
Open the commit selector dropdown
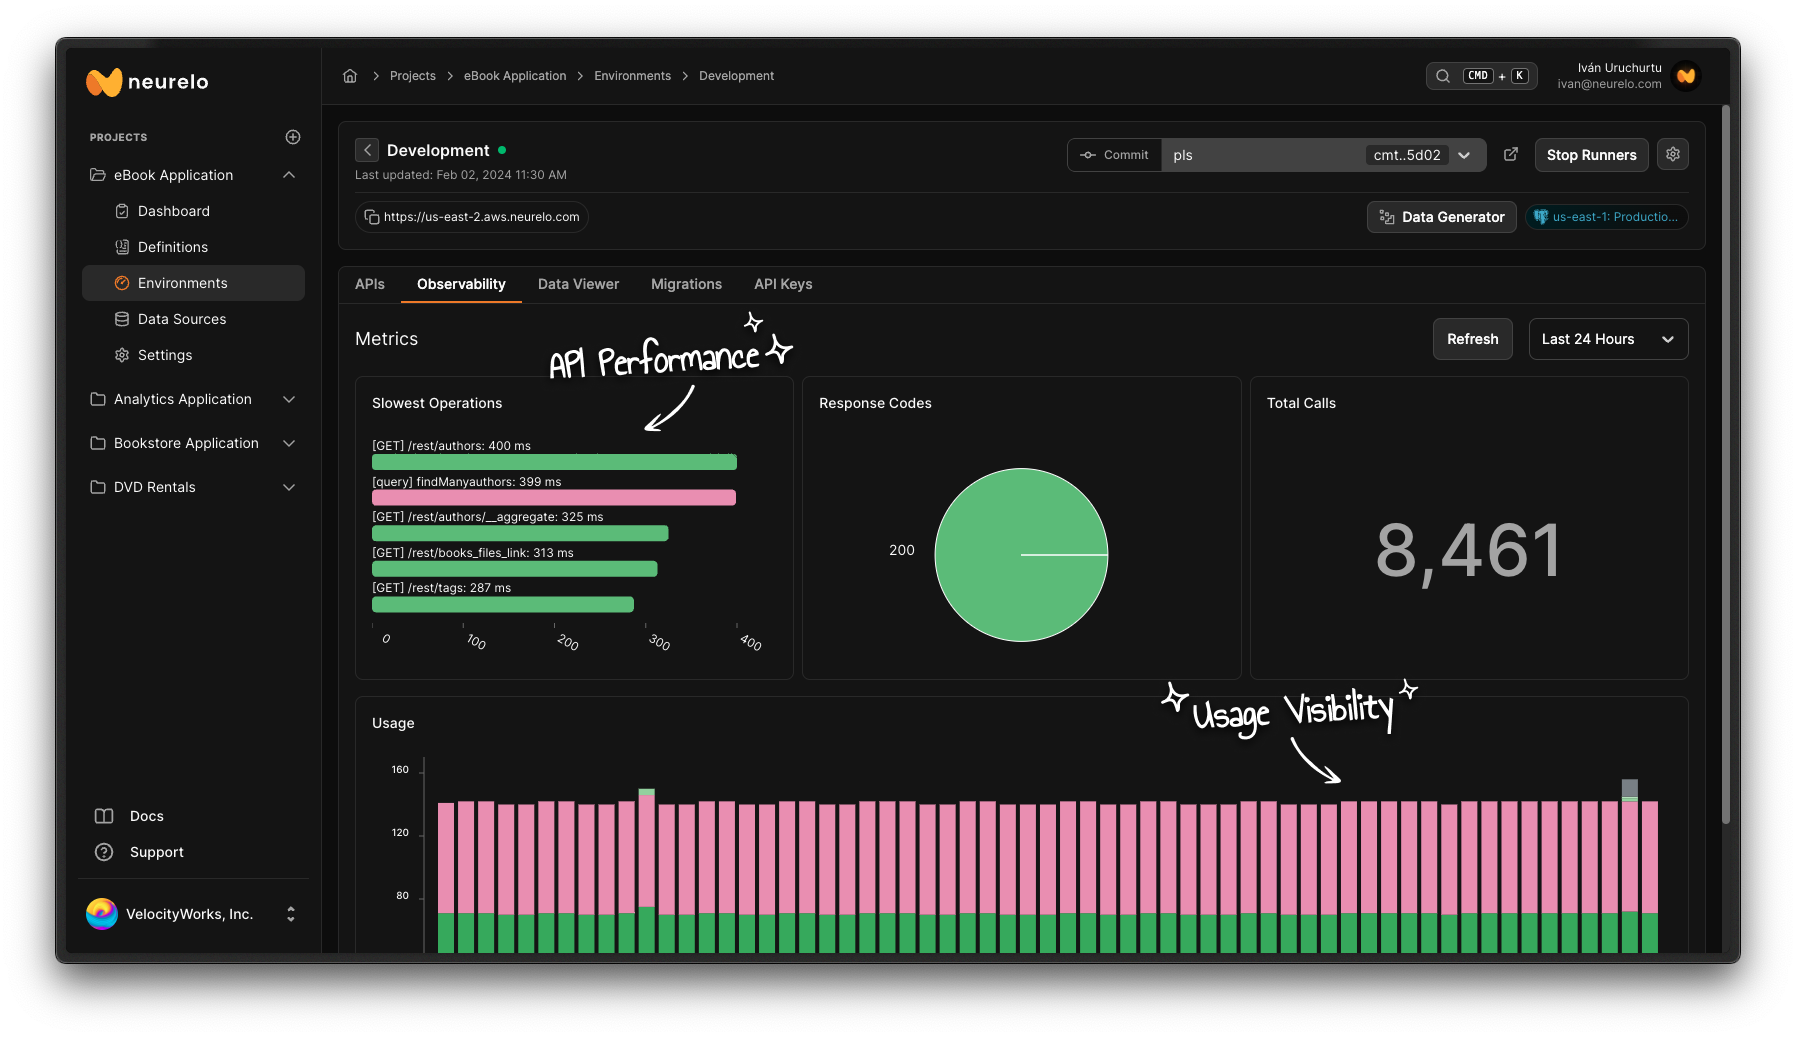(1464, 155)
